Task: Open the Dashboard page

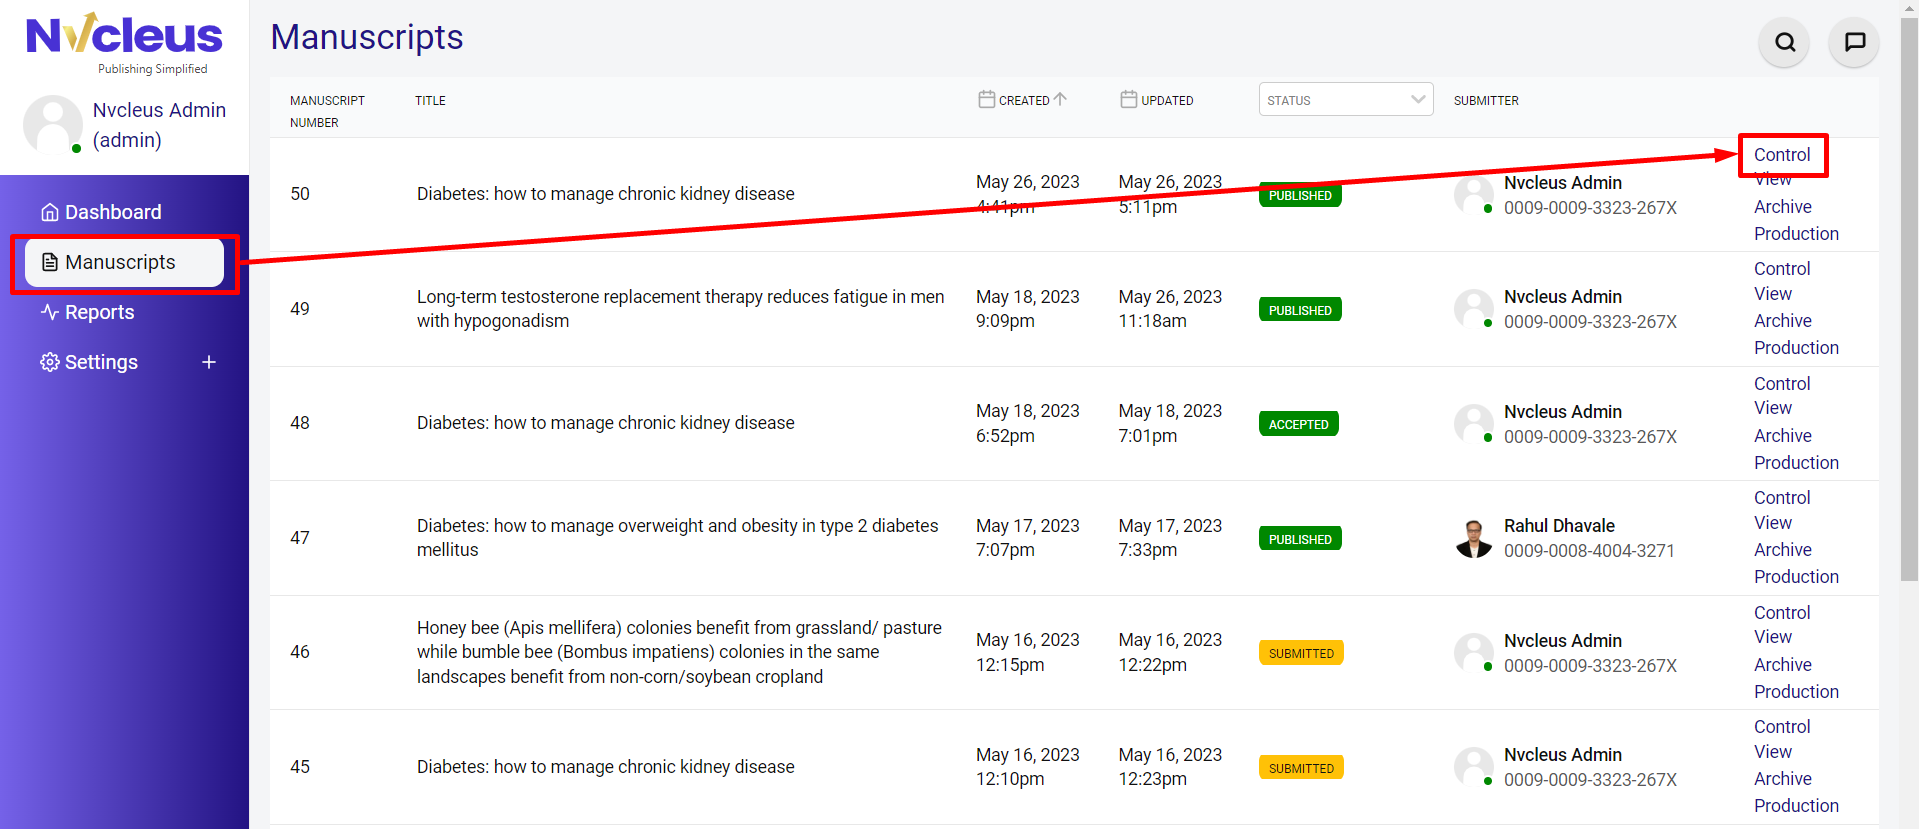Action: pyautogui.click(x=112, y=212)
